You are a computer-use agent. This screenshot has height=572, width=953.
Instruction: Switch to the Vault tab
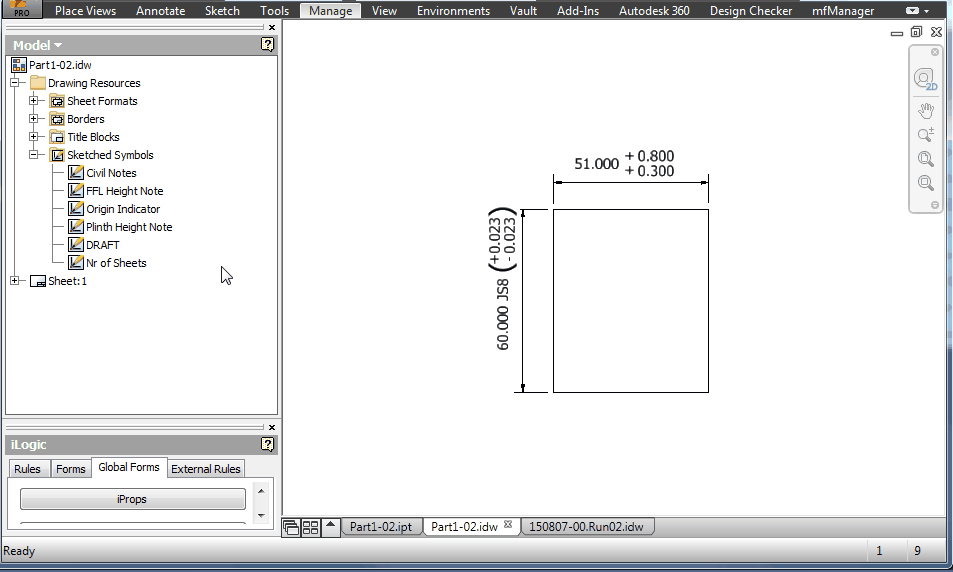tap(523, 10)
